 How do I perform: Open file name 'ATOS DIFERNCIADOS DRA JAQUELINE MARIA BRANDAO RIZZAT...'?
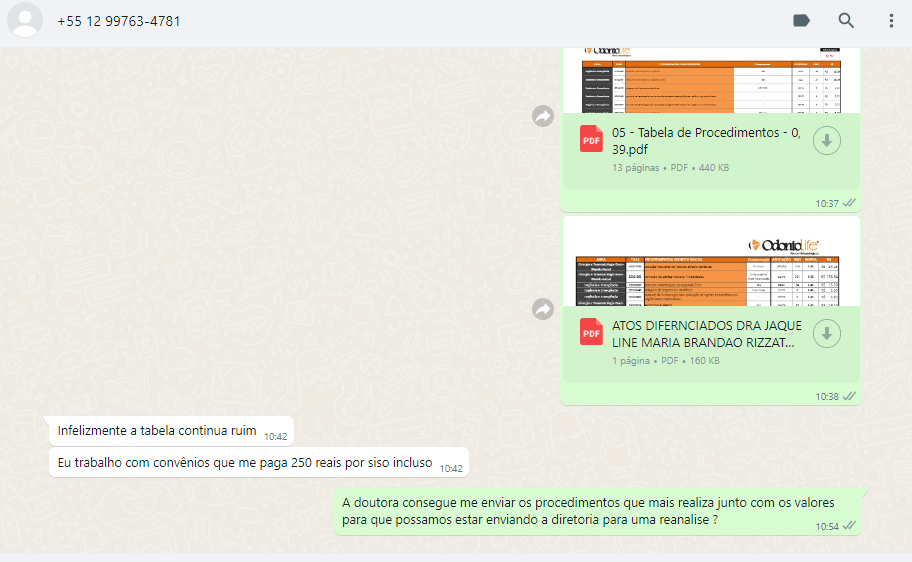tap(707, 334)
